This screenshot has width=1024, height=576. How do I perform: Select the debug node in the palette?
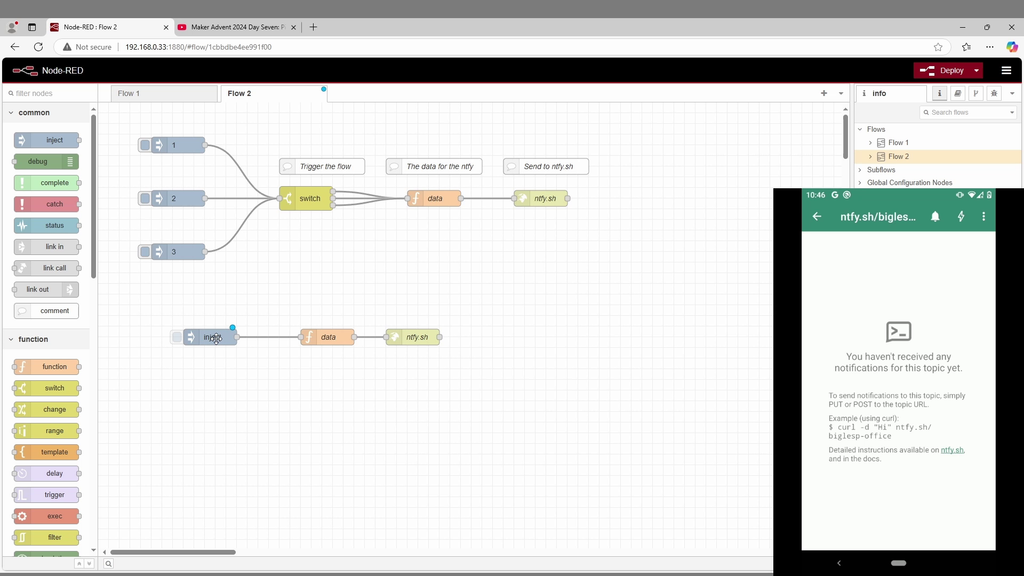pos(46,161)
